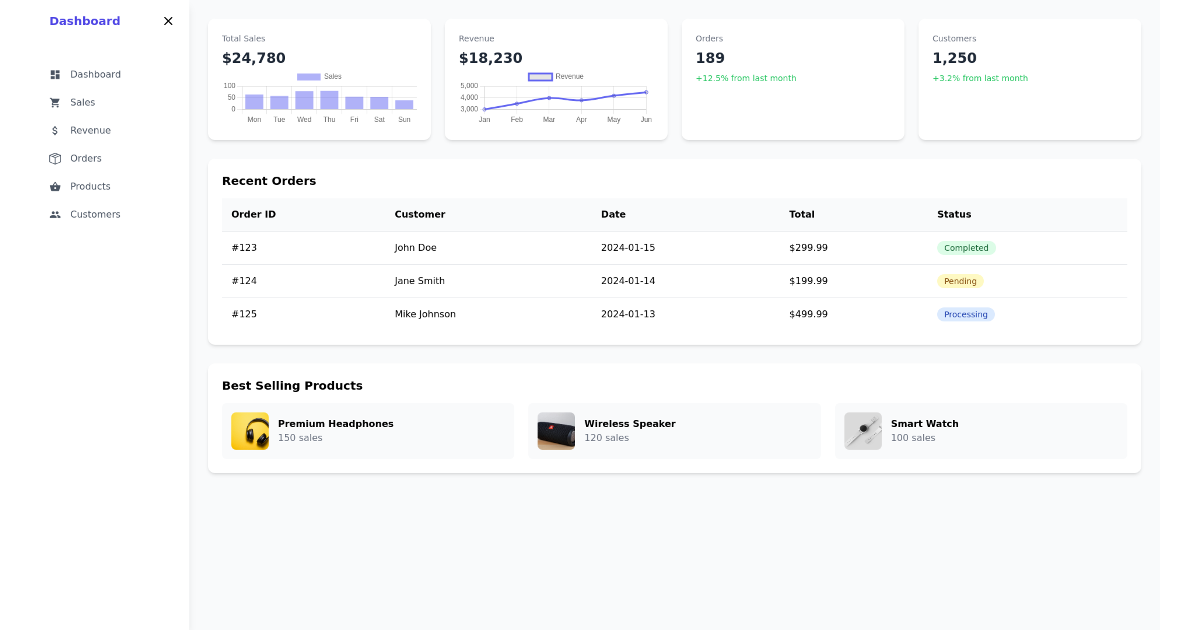
Task: Collapse the sidebar with the X control
Action: tap(168, 21)
